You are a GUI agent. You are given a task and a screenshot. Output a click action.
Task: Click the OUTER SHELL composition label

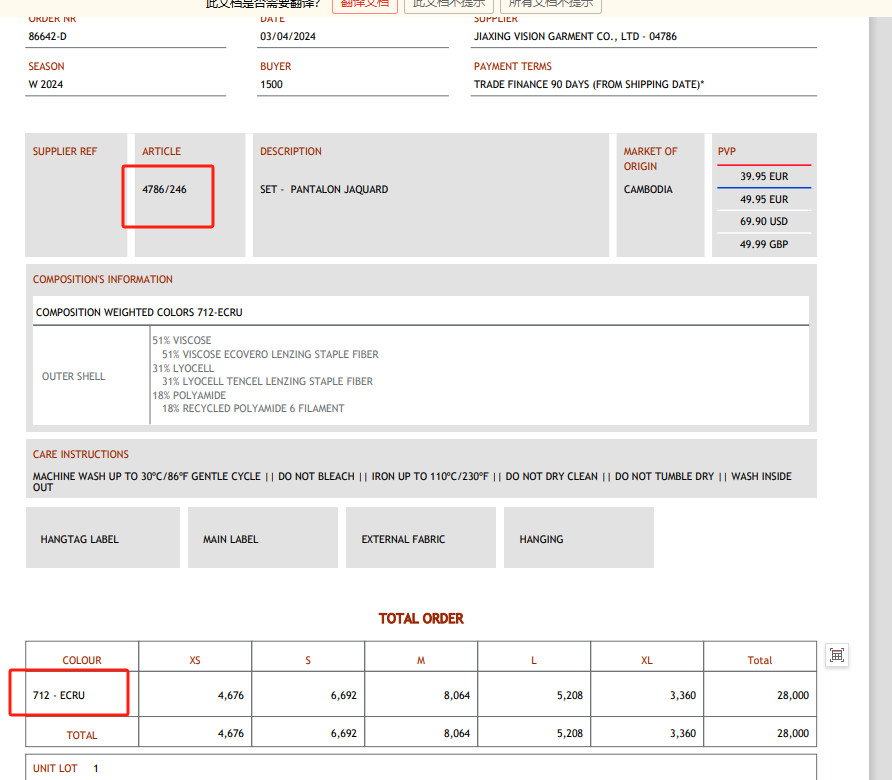tap(73, 376)
